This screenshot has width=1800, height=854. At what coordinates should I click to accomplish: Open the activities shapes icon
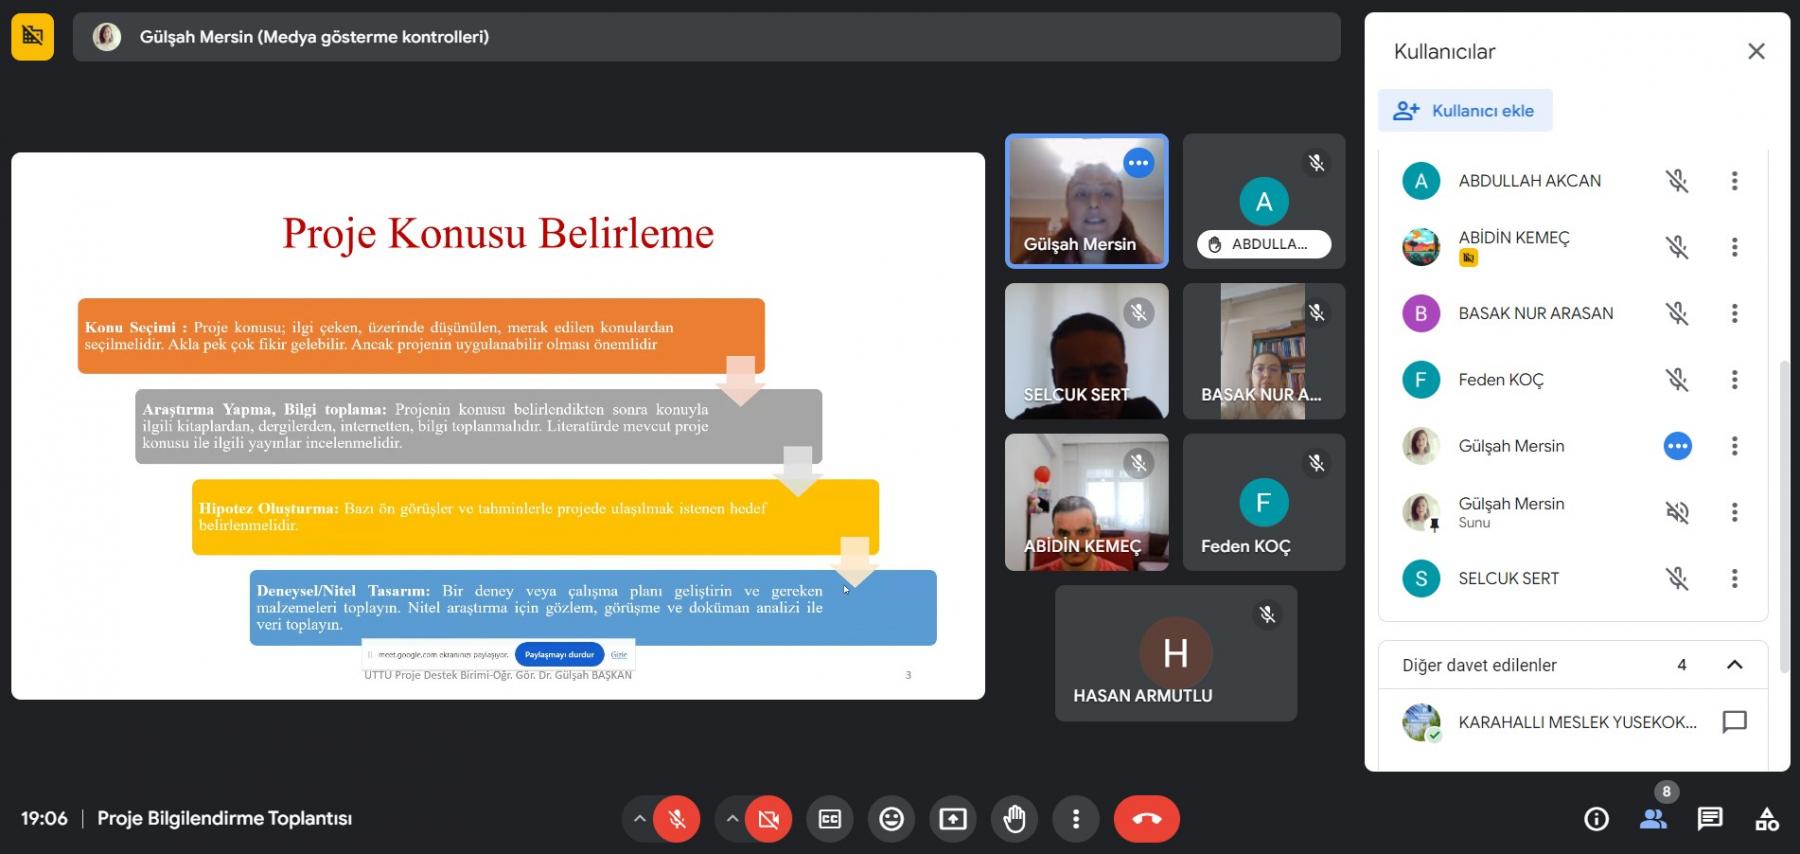[1766, 819]
